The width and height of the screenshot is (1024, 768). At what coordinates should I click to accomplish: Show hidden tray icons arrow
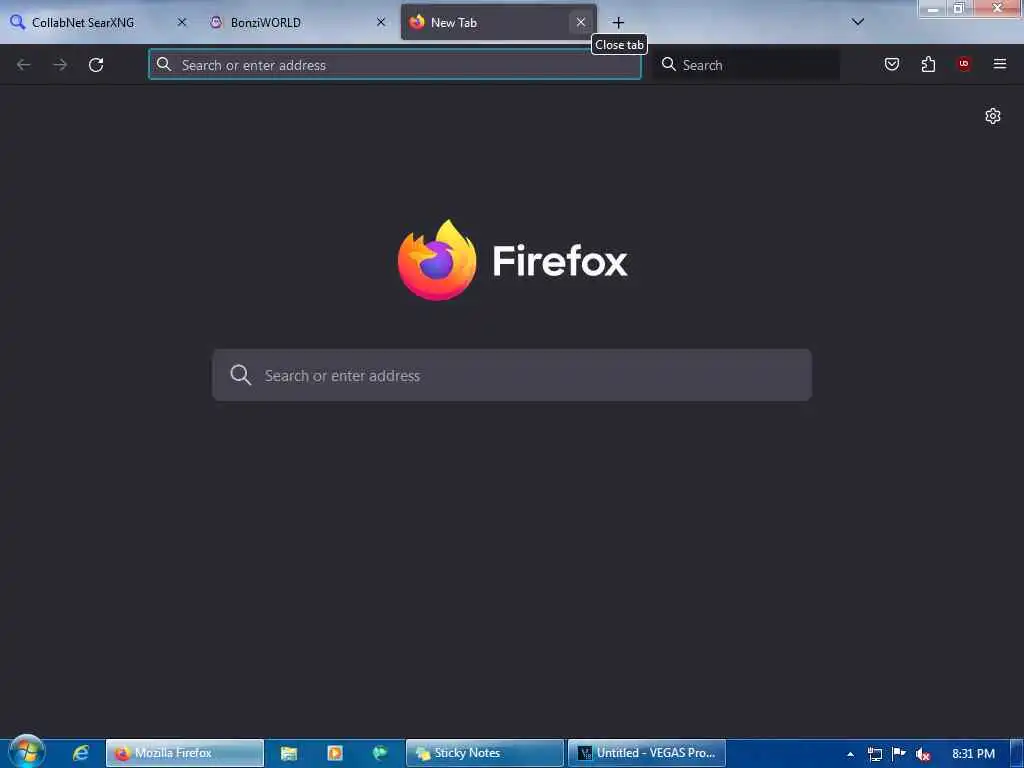click(x=850, y=754)
